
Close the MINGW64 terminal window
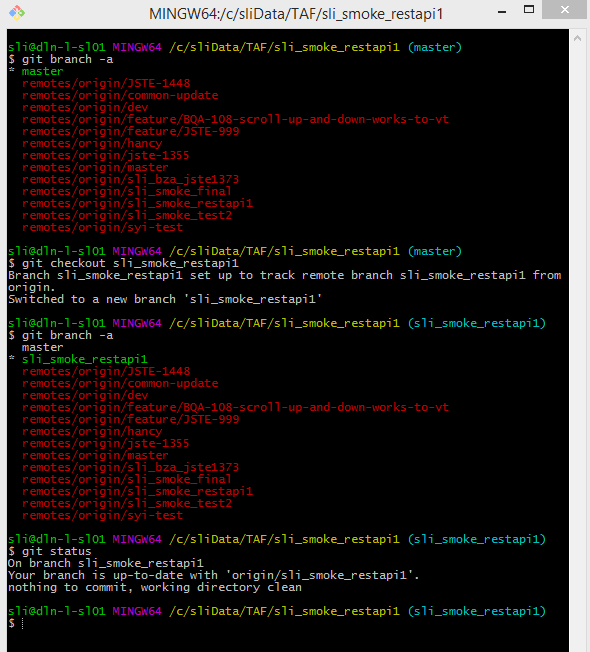coord(564,10)
